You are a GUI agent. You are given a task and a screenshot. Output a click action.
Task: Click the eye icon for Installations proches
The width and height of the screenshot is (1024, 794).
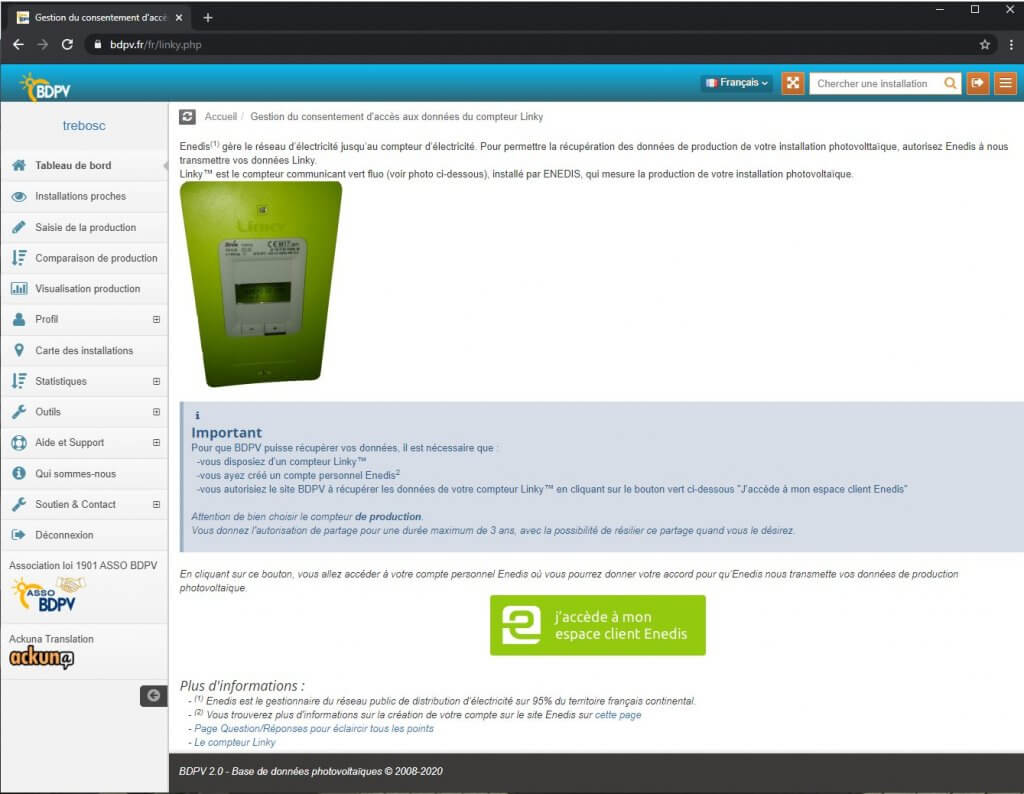pos(19,197)
